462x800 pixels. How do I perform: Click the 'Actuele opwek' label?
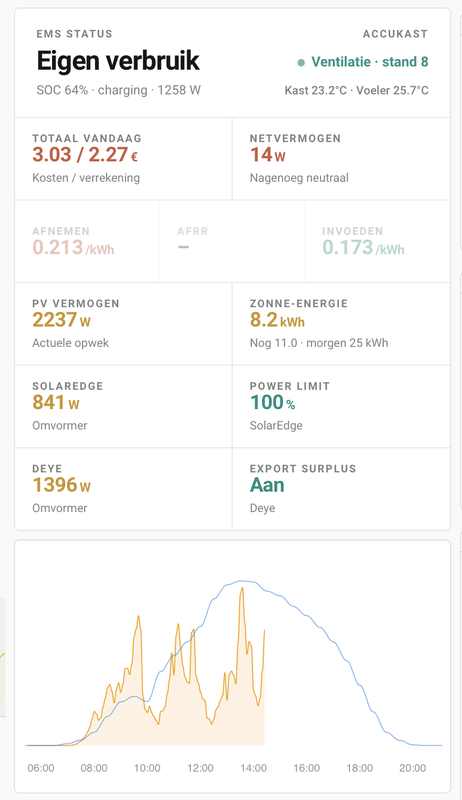[x=70, y=343]
